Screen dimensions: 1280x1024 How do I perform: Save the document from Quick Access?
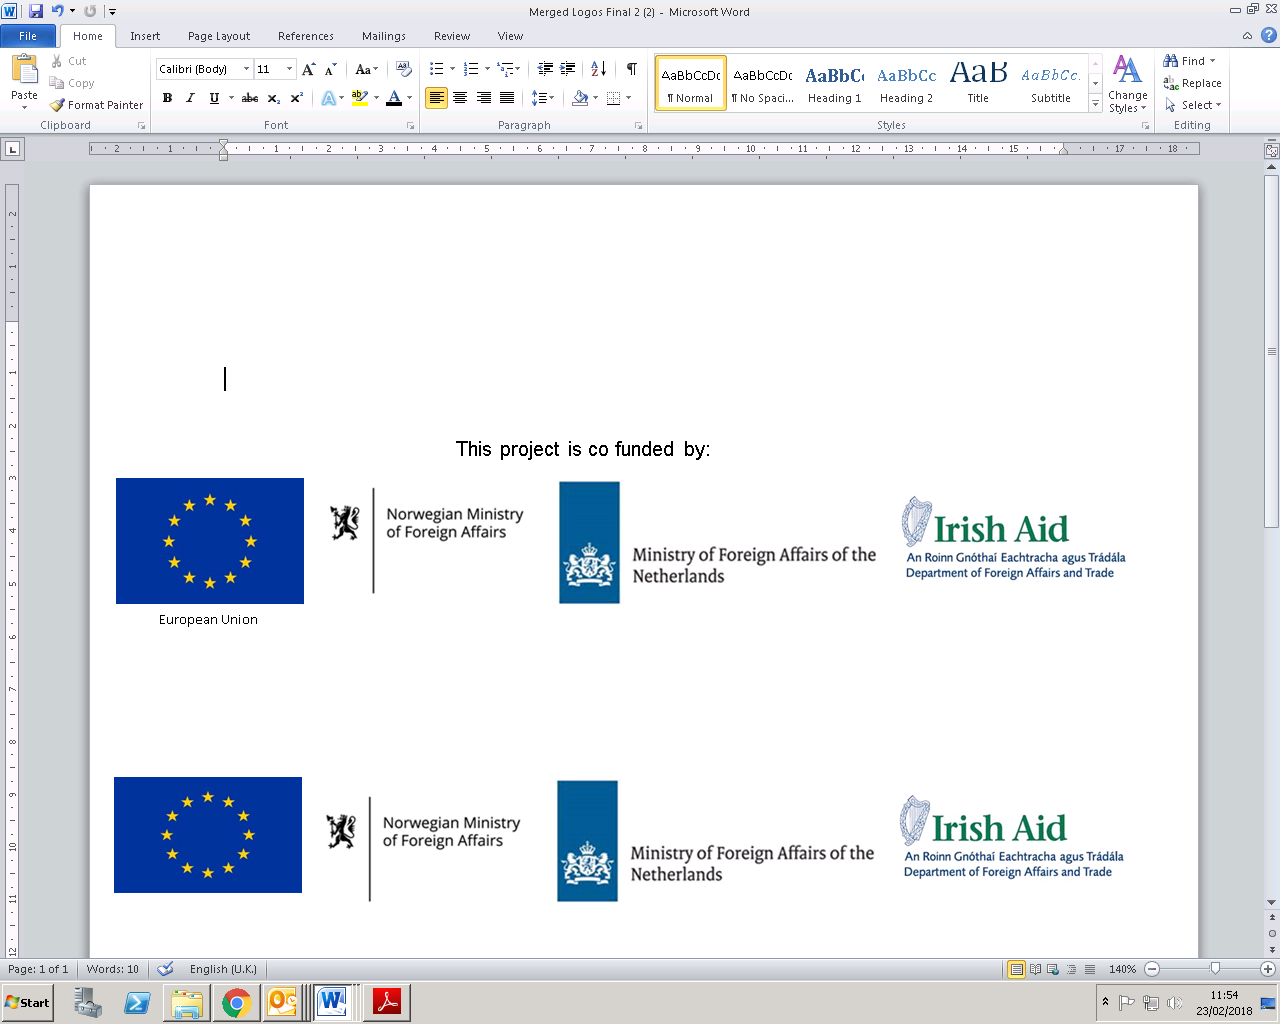coord(36,11)
